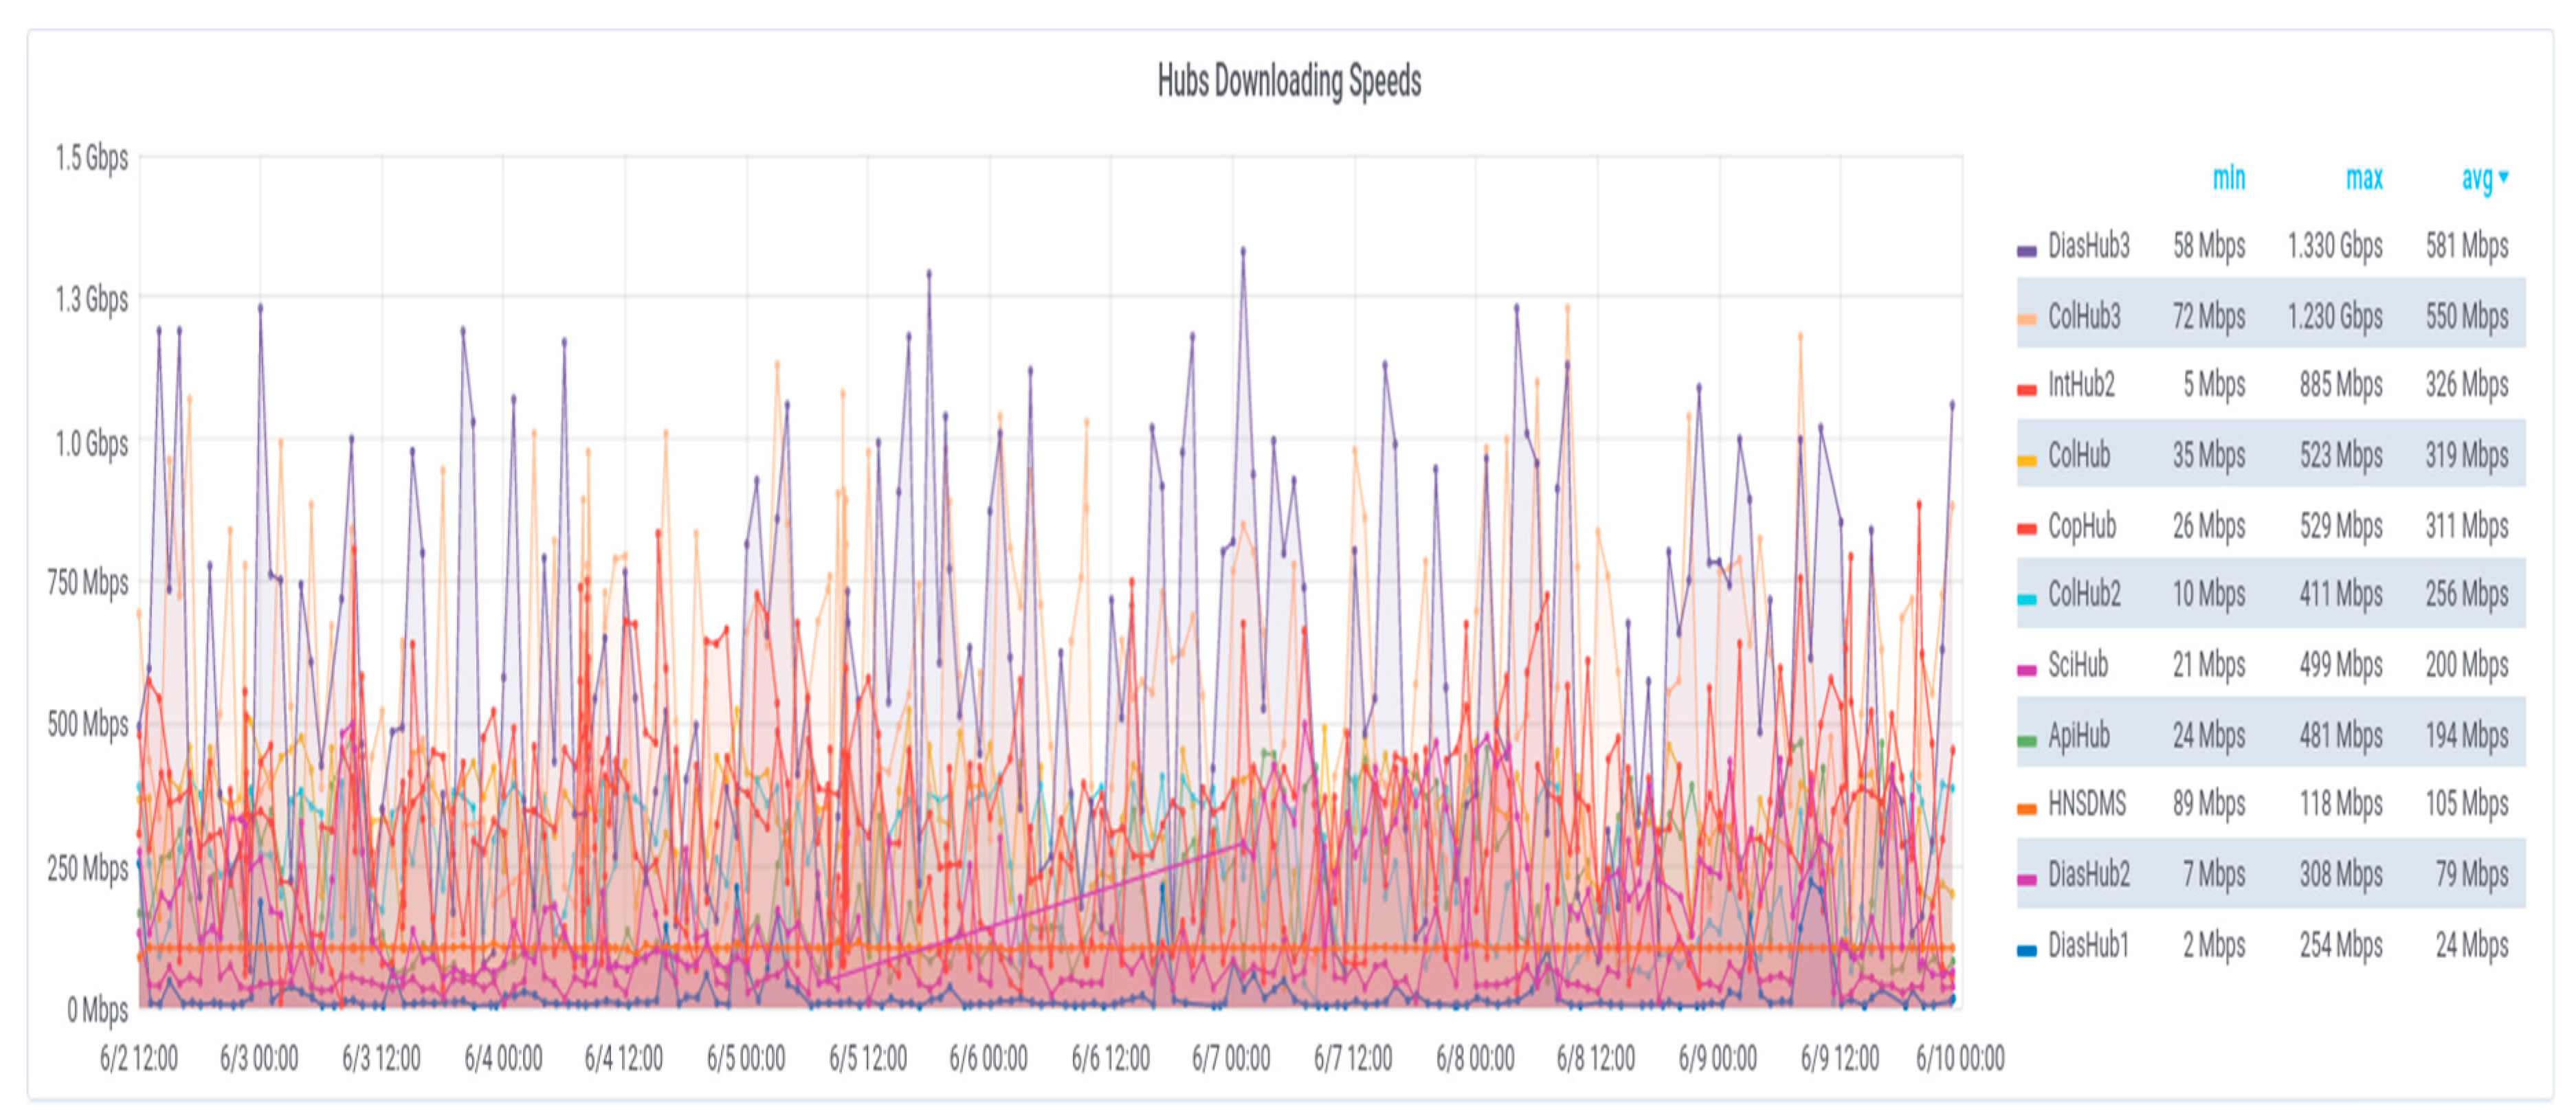The height and width of the screenshot is (1120, 2576).
Task: Click the IntHub2 red color swatch
Action: point(2027,390)
